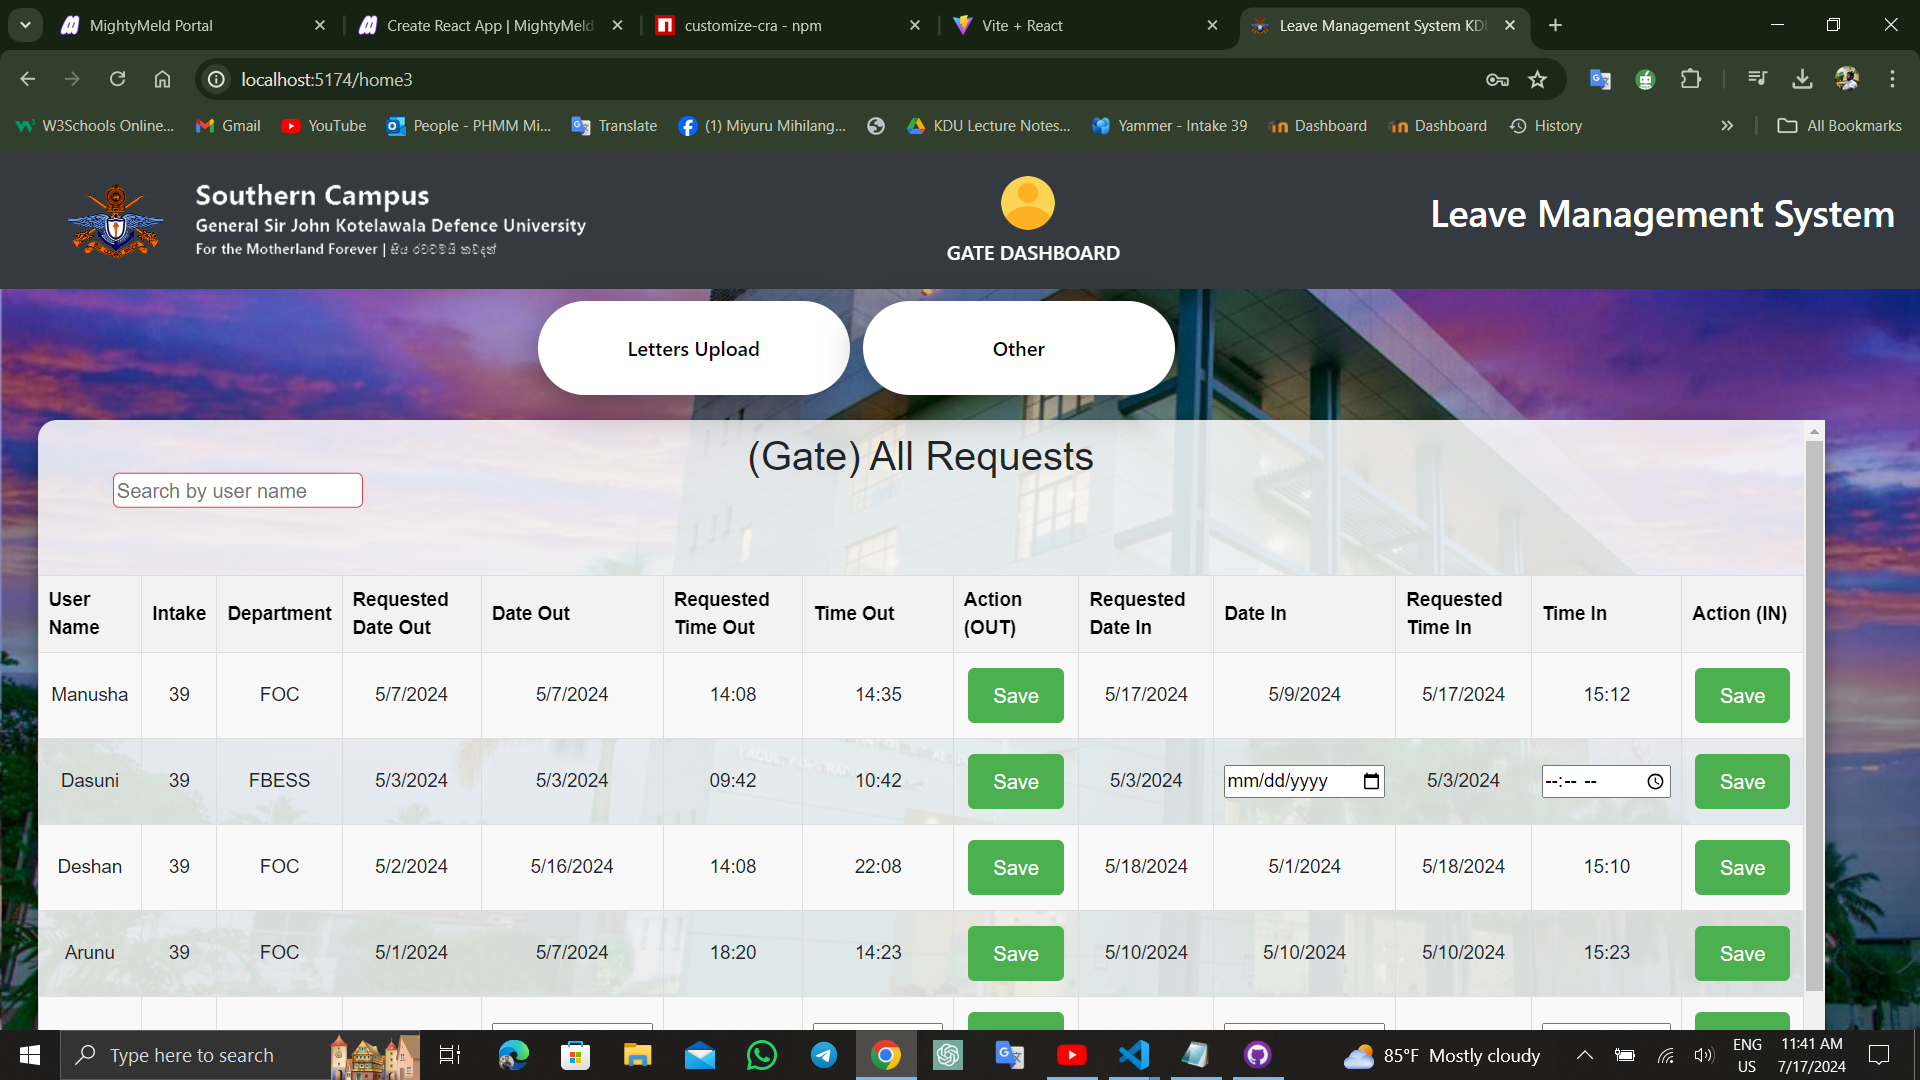Open clock picker in Dasuni's Time In field
The image size is (1920, 1080).
coord(1655,781)
